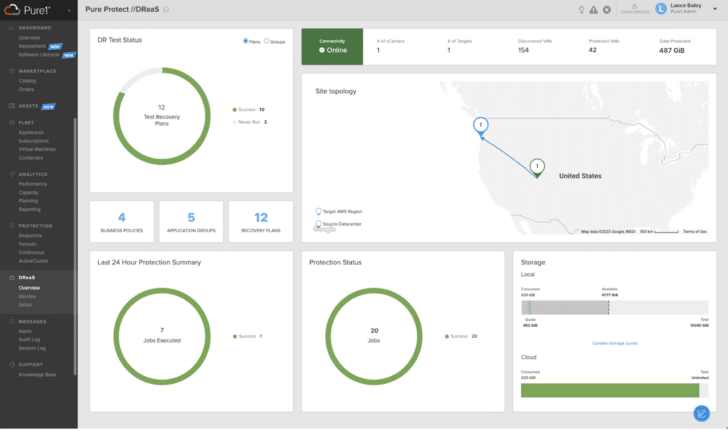The width and height of the screenshot is (728, 431).
Task: Open Assessment in the sidebar
Action: [32, 46]
